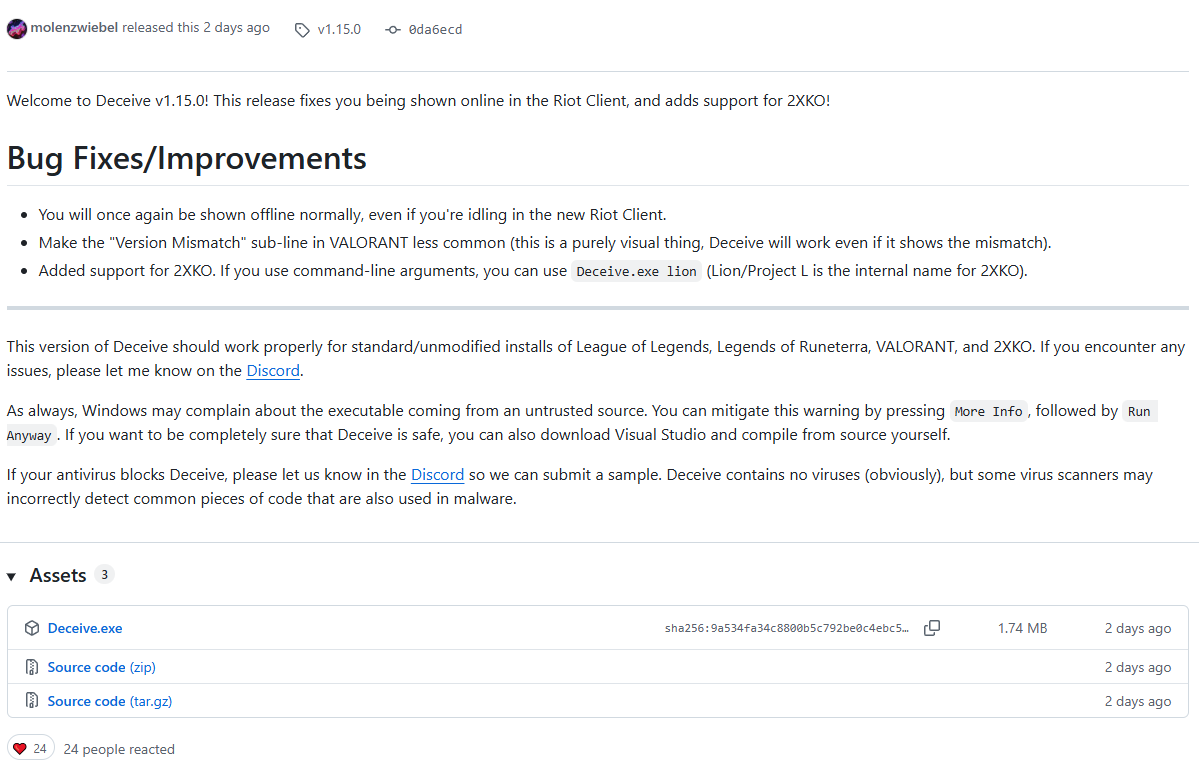Follow the first Discord link about issues

point(273,371)
